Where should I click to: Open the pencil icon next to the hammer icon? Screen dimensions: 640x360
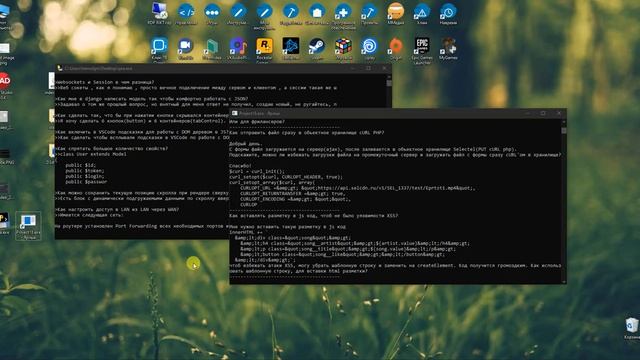(264, 12)
